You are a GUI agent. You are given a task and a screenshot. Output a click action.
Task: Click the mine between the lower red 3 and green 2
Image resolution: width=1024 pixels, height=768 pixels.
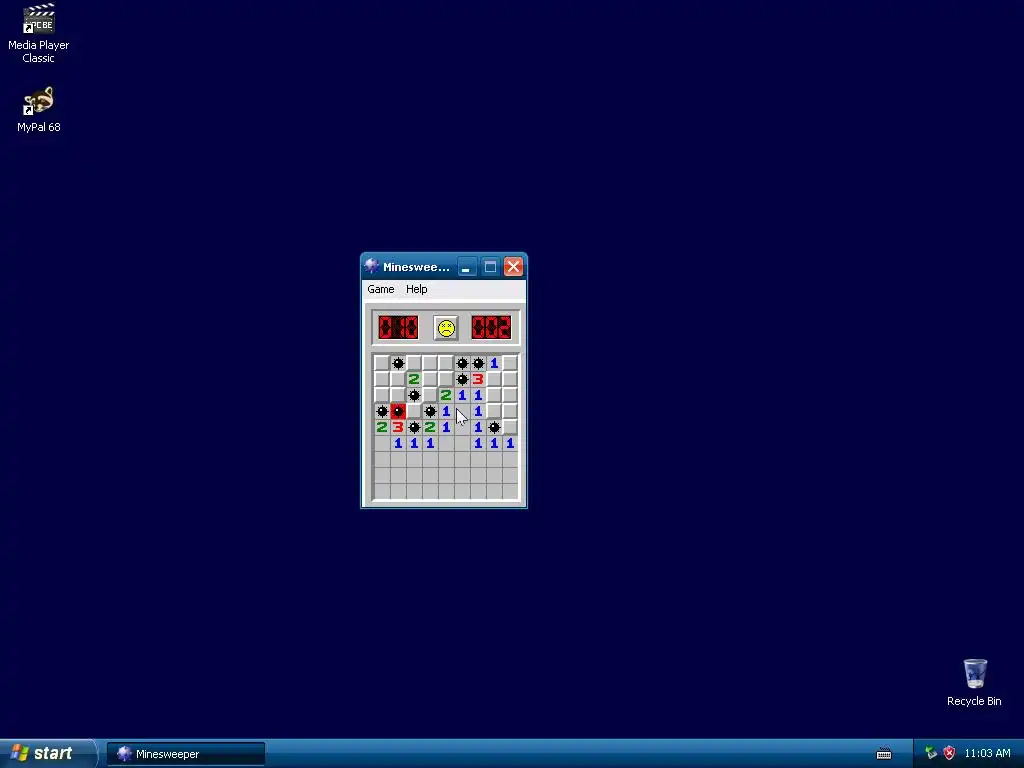click(414, 427)
